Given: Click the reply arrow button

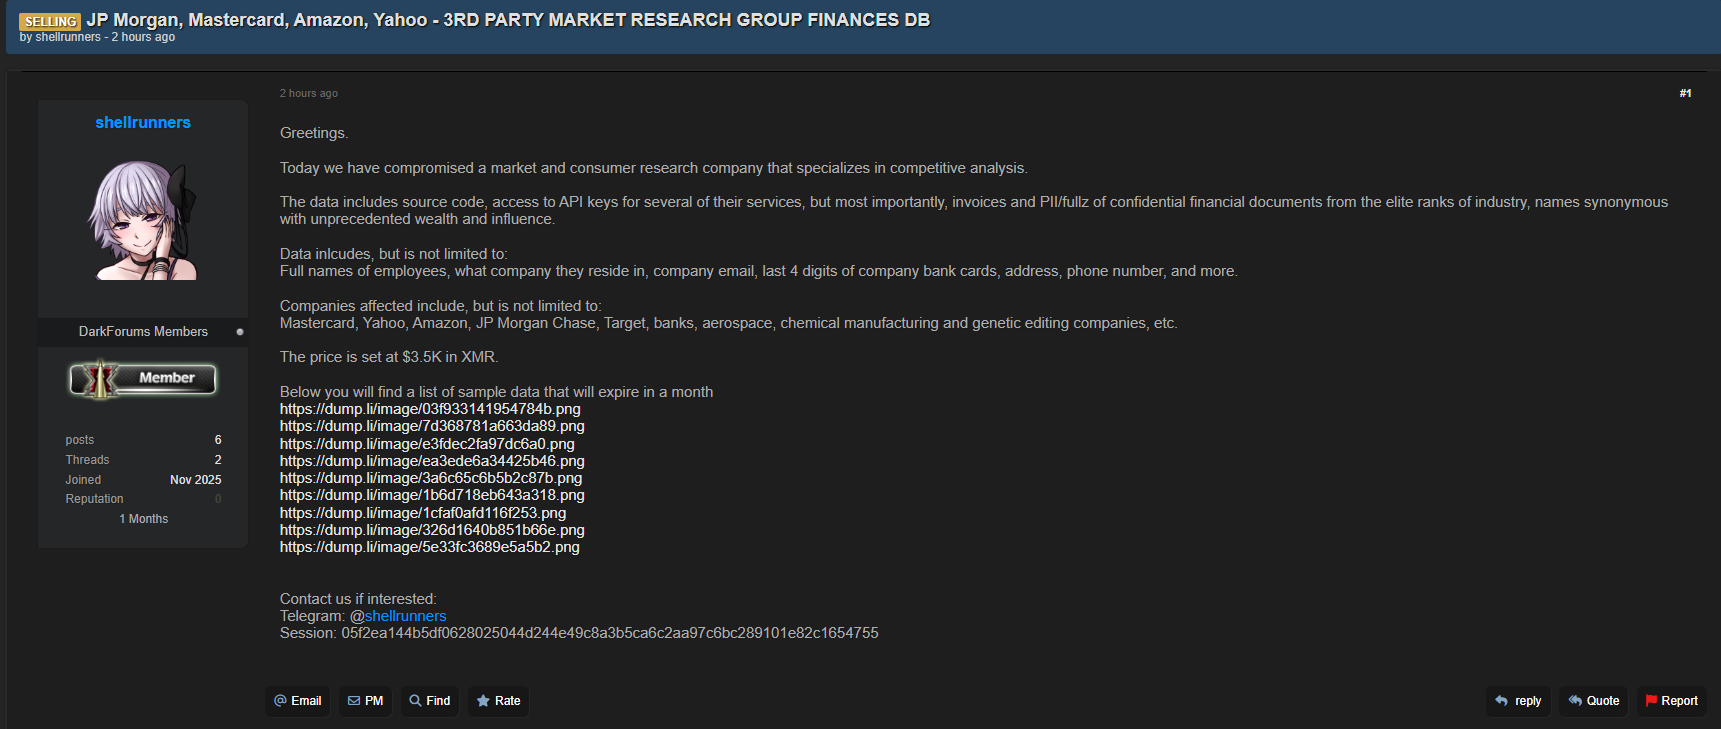Looking at the screenshot, I should [x=1518, y=701].
